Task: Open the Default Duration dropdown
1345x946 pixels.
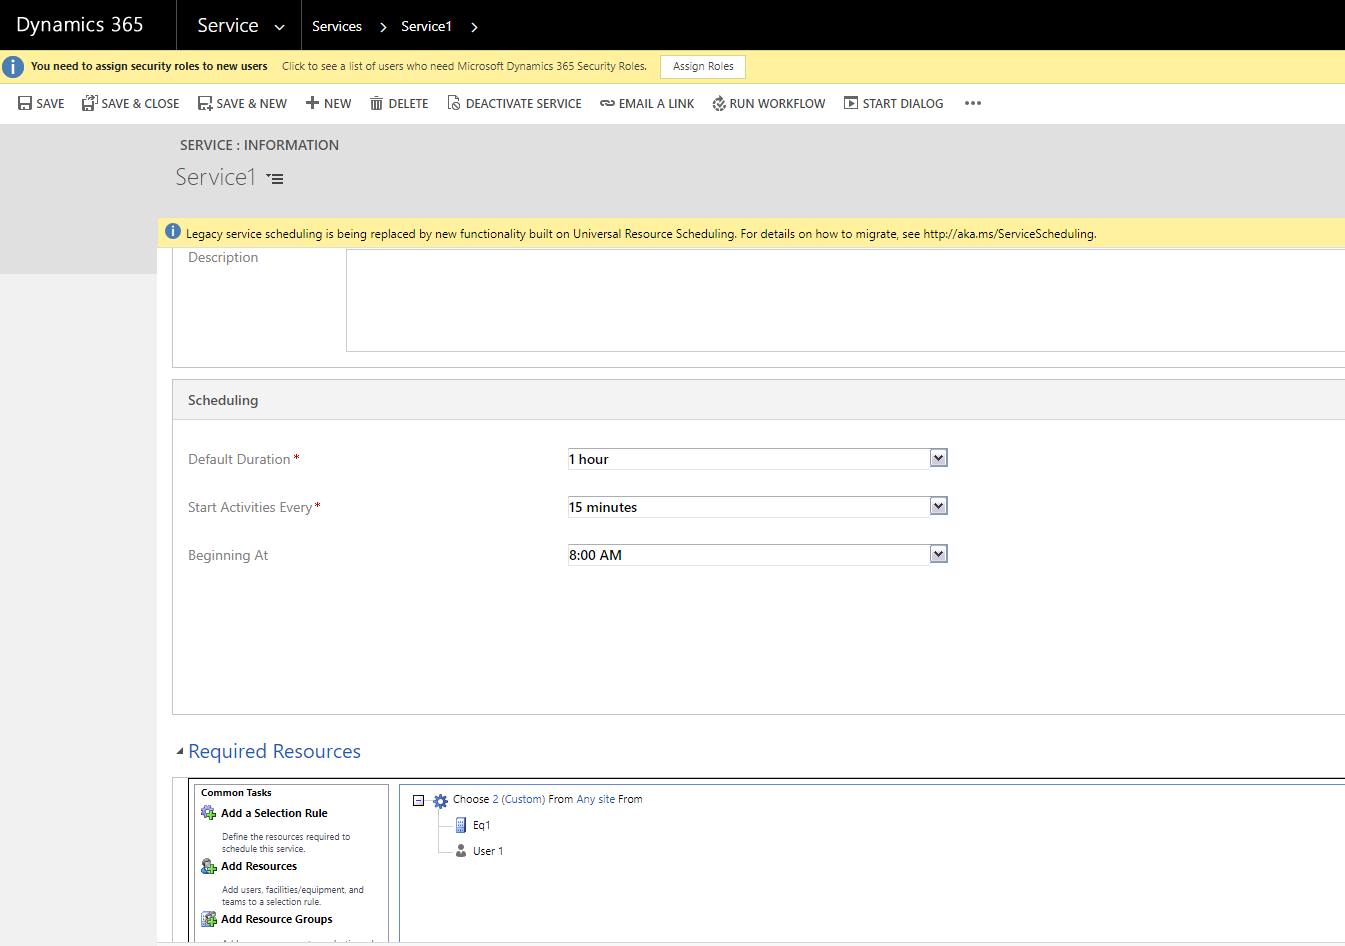Action: click(938, 458)
